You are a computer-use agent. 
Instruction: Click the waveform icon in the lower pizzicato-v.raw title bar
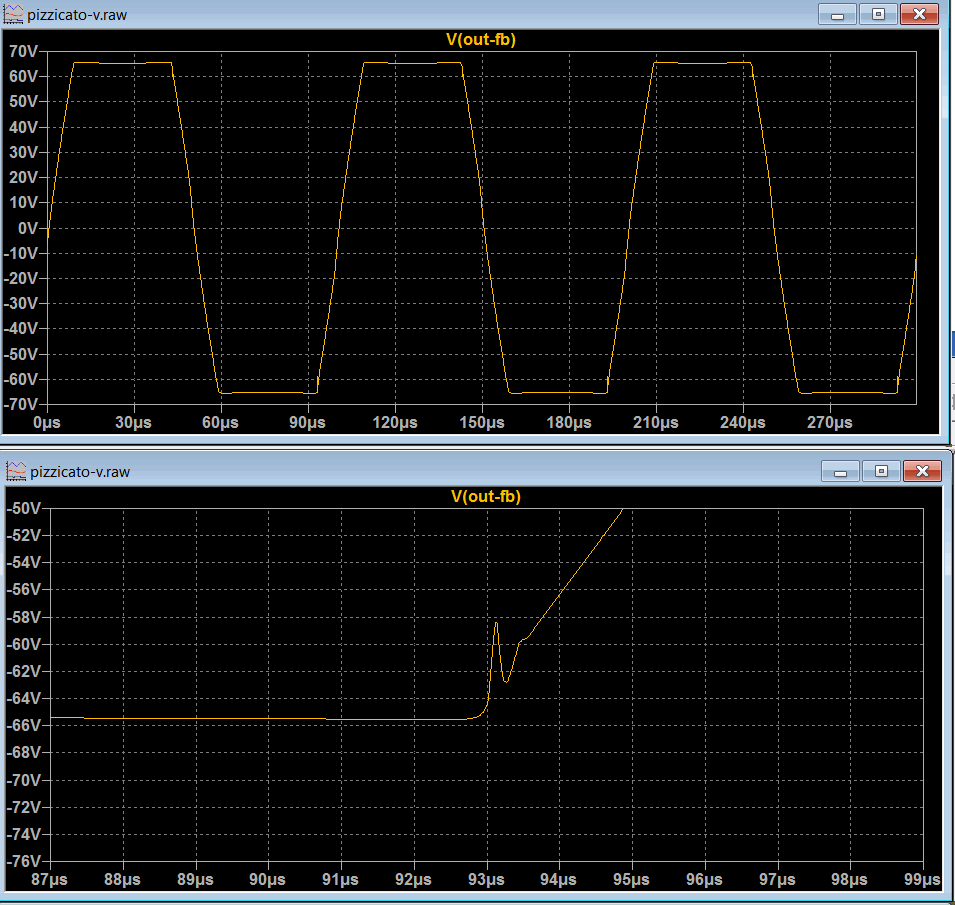click(16, 471)
